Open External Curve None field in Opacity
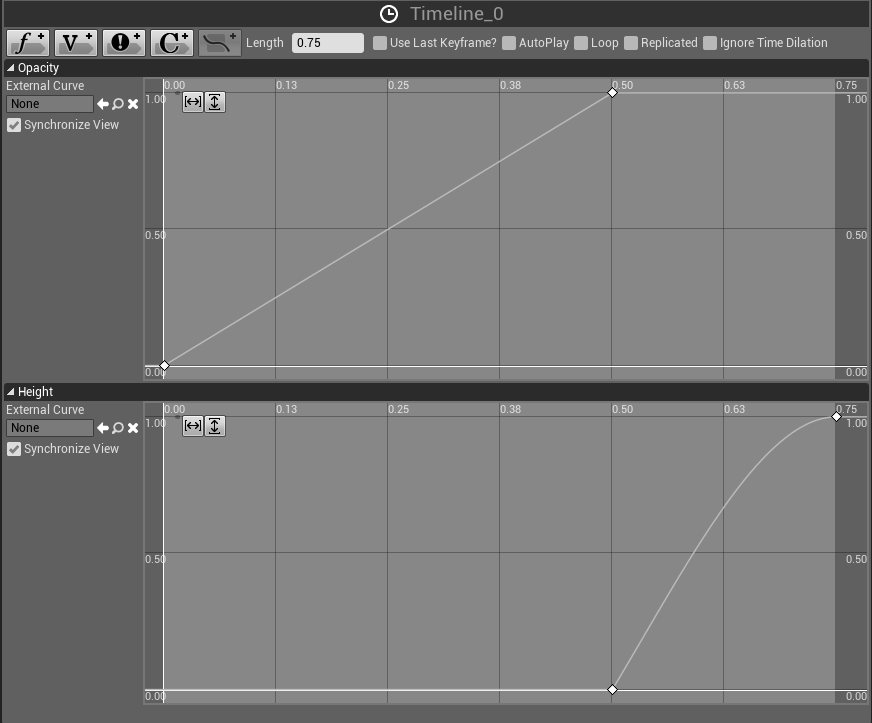 pyautogui.click(x=49, y=104)
